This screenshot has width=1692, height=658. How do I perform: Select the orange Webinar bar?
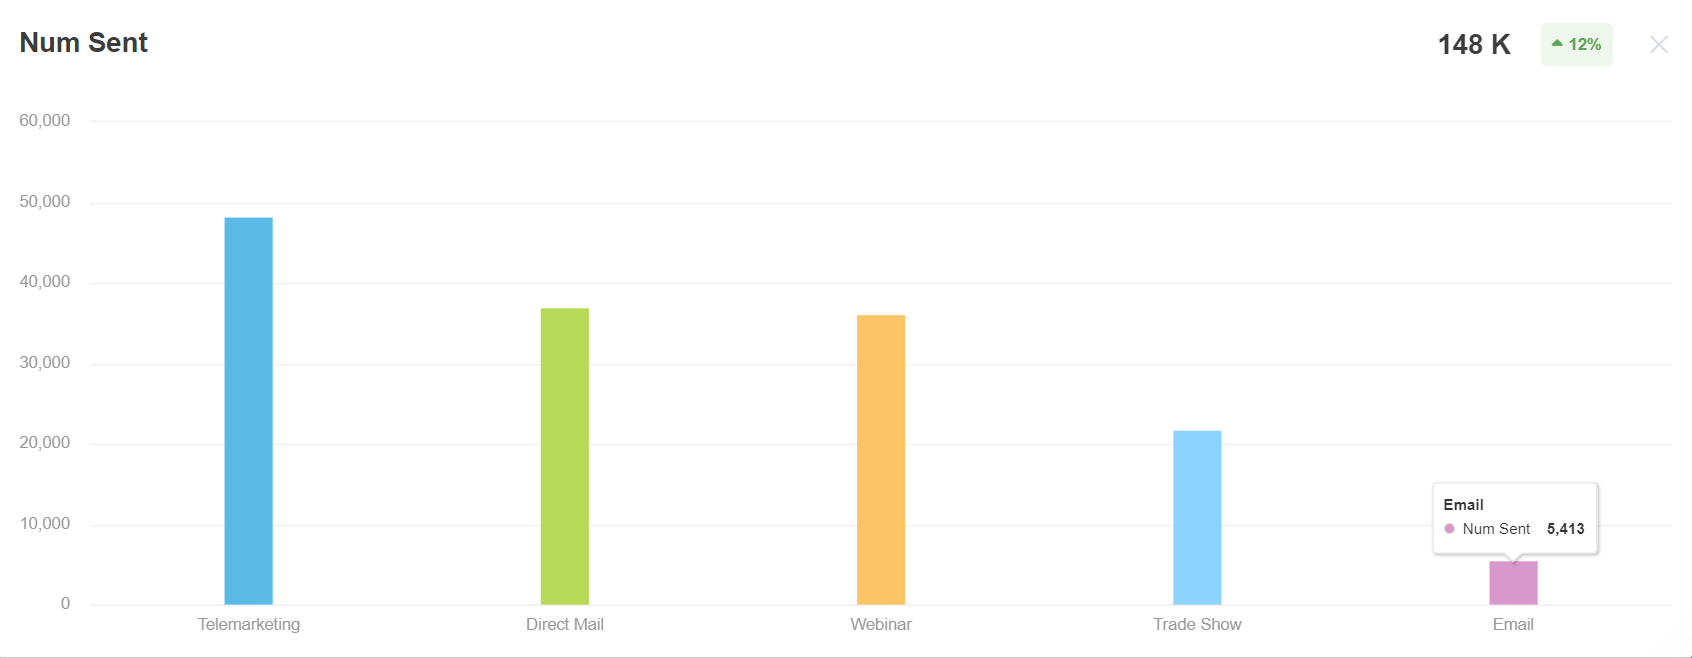coord(881,459)
